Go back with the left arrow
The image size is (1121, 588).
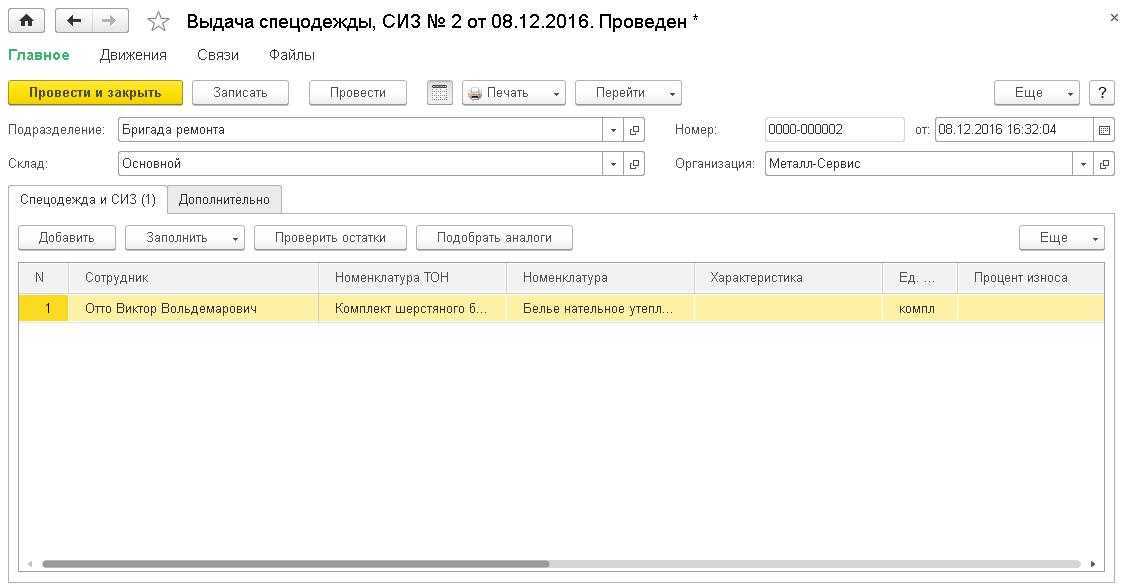click(x=74, y=21)
